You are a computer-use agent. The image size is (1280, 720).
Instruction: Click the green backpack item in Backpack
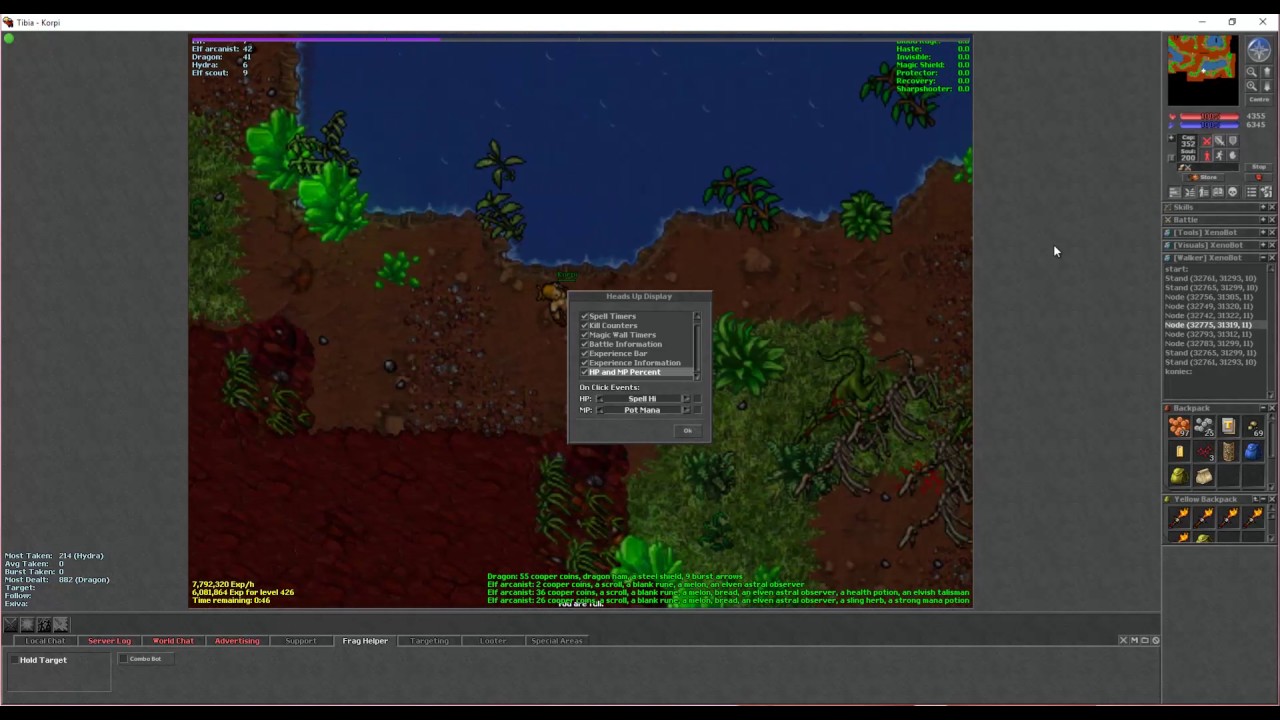pos(1180,476)
